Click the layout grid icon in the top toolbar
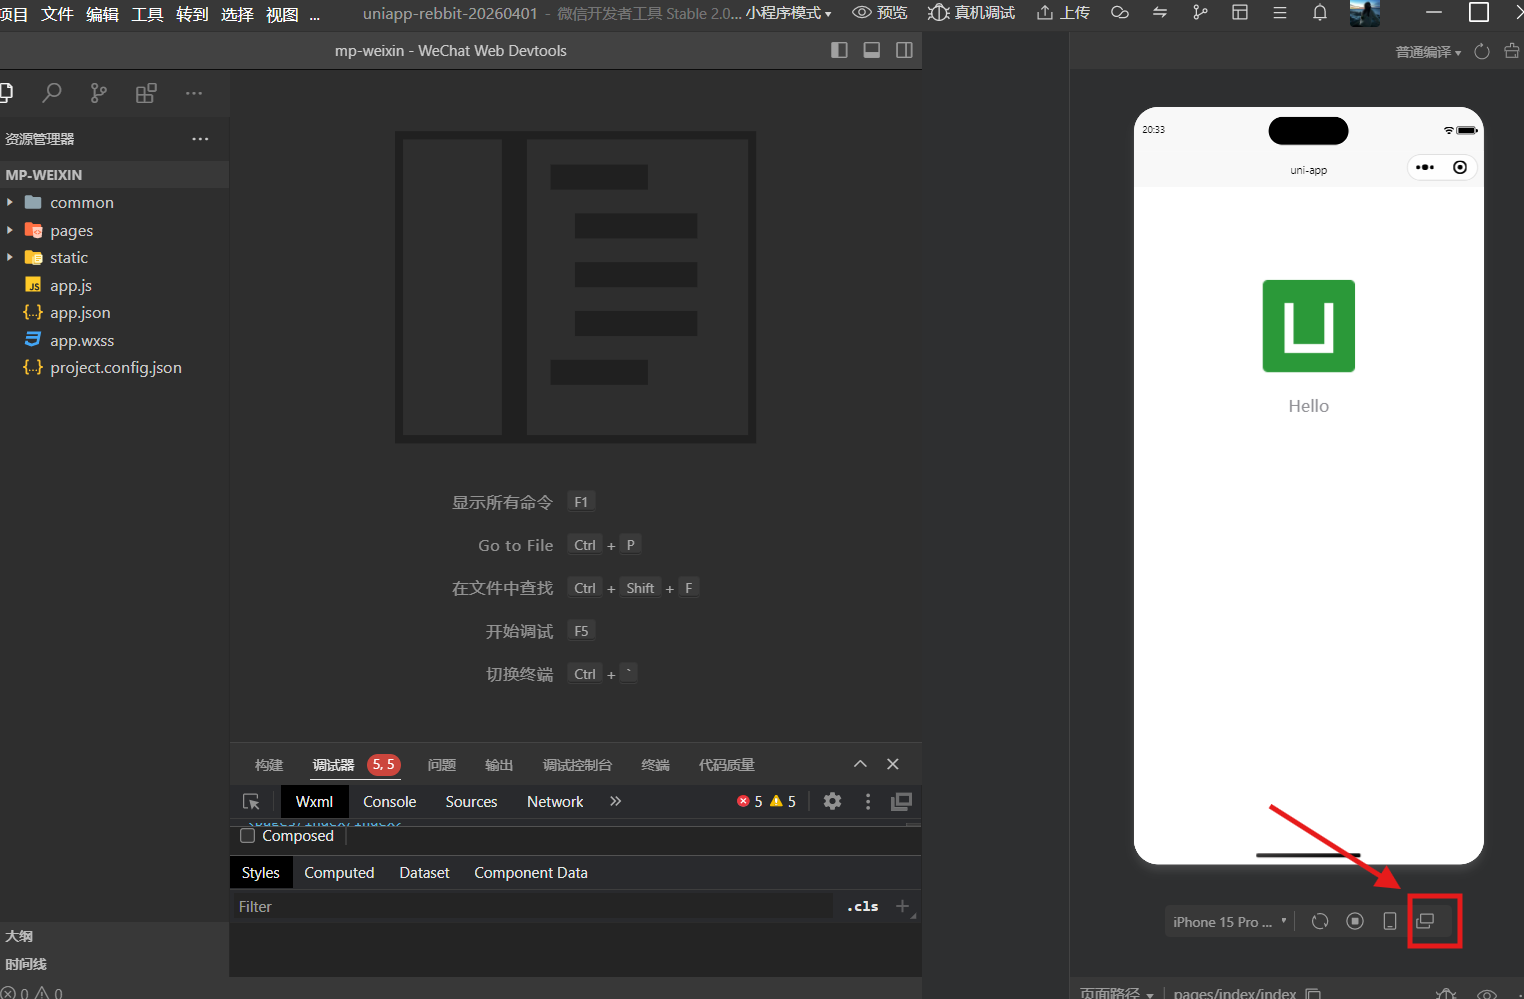1524x999 pixels. tap(1240, 13)
